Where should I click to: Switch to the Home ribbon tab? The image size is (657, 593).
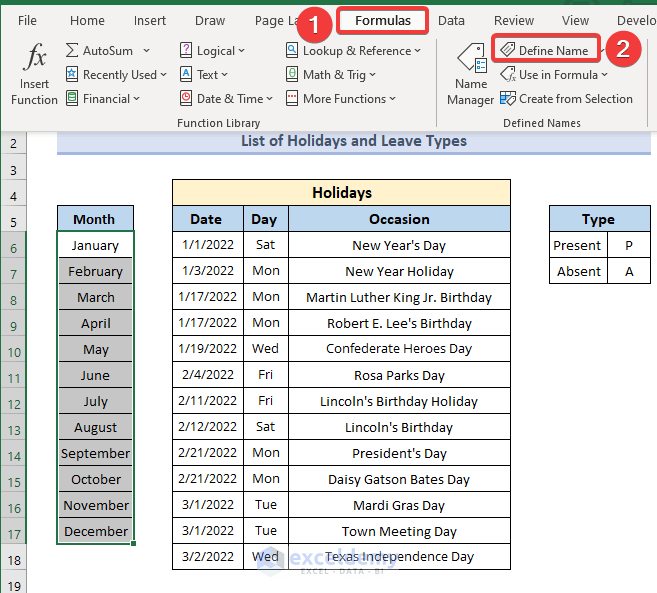[87, 21]
